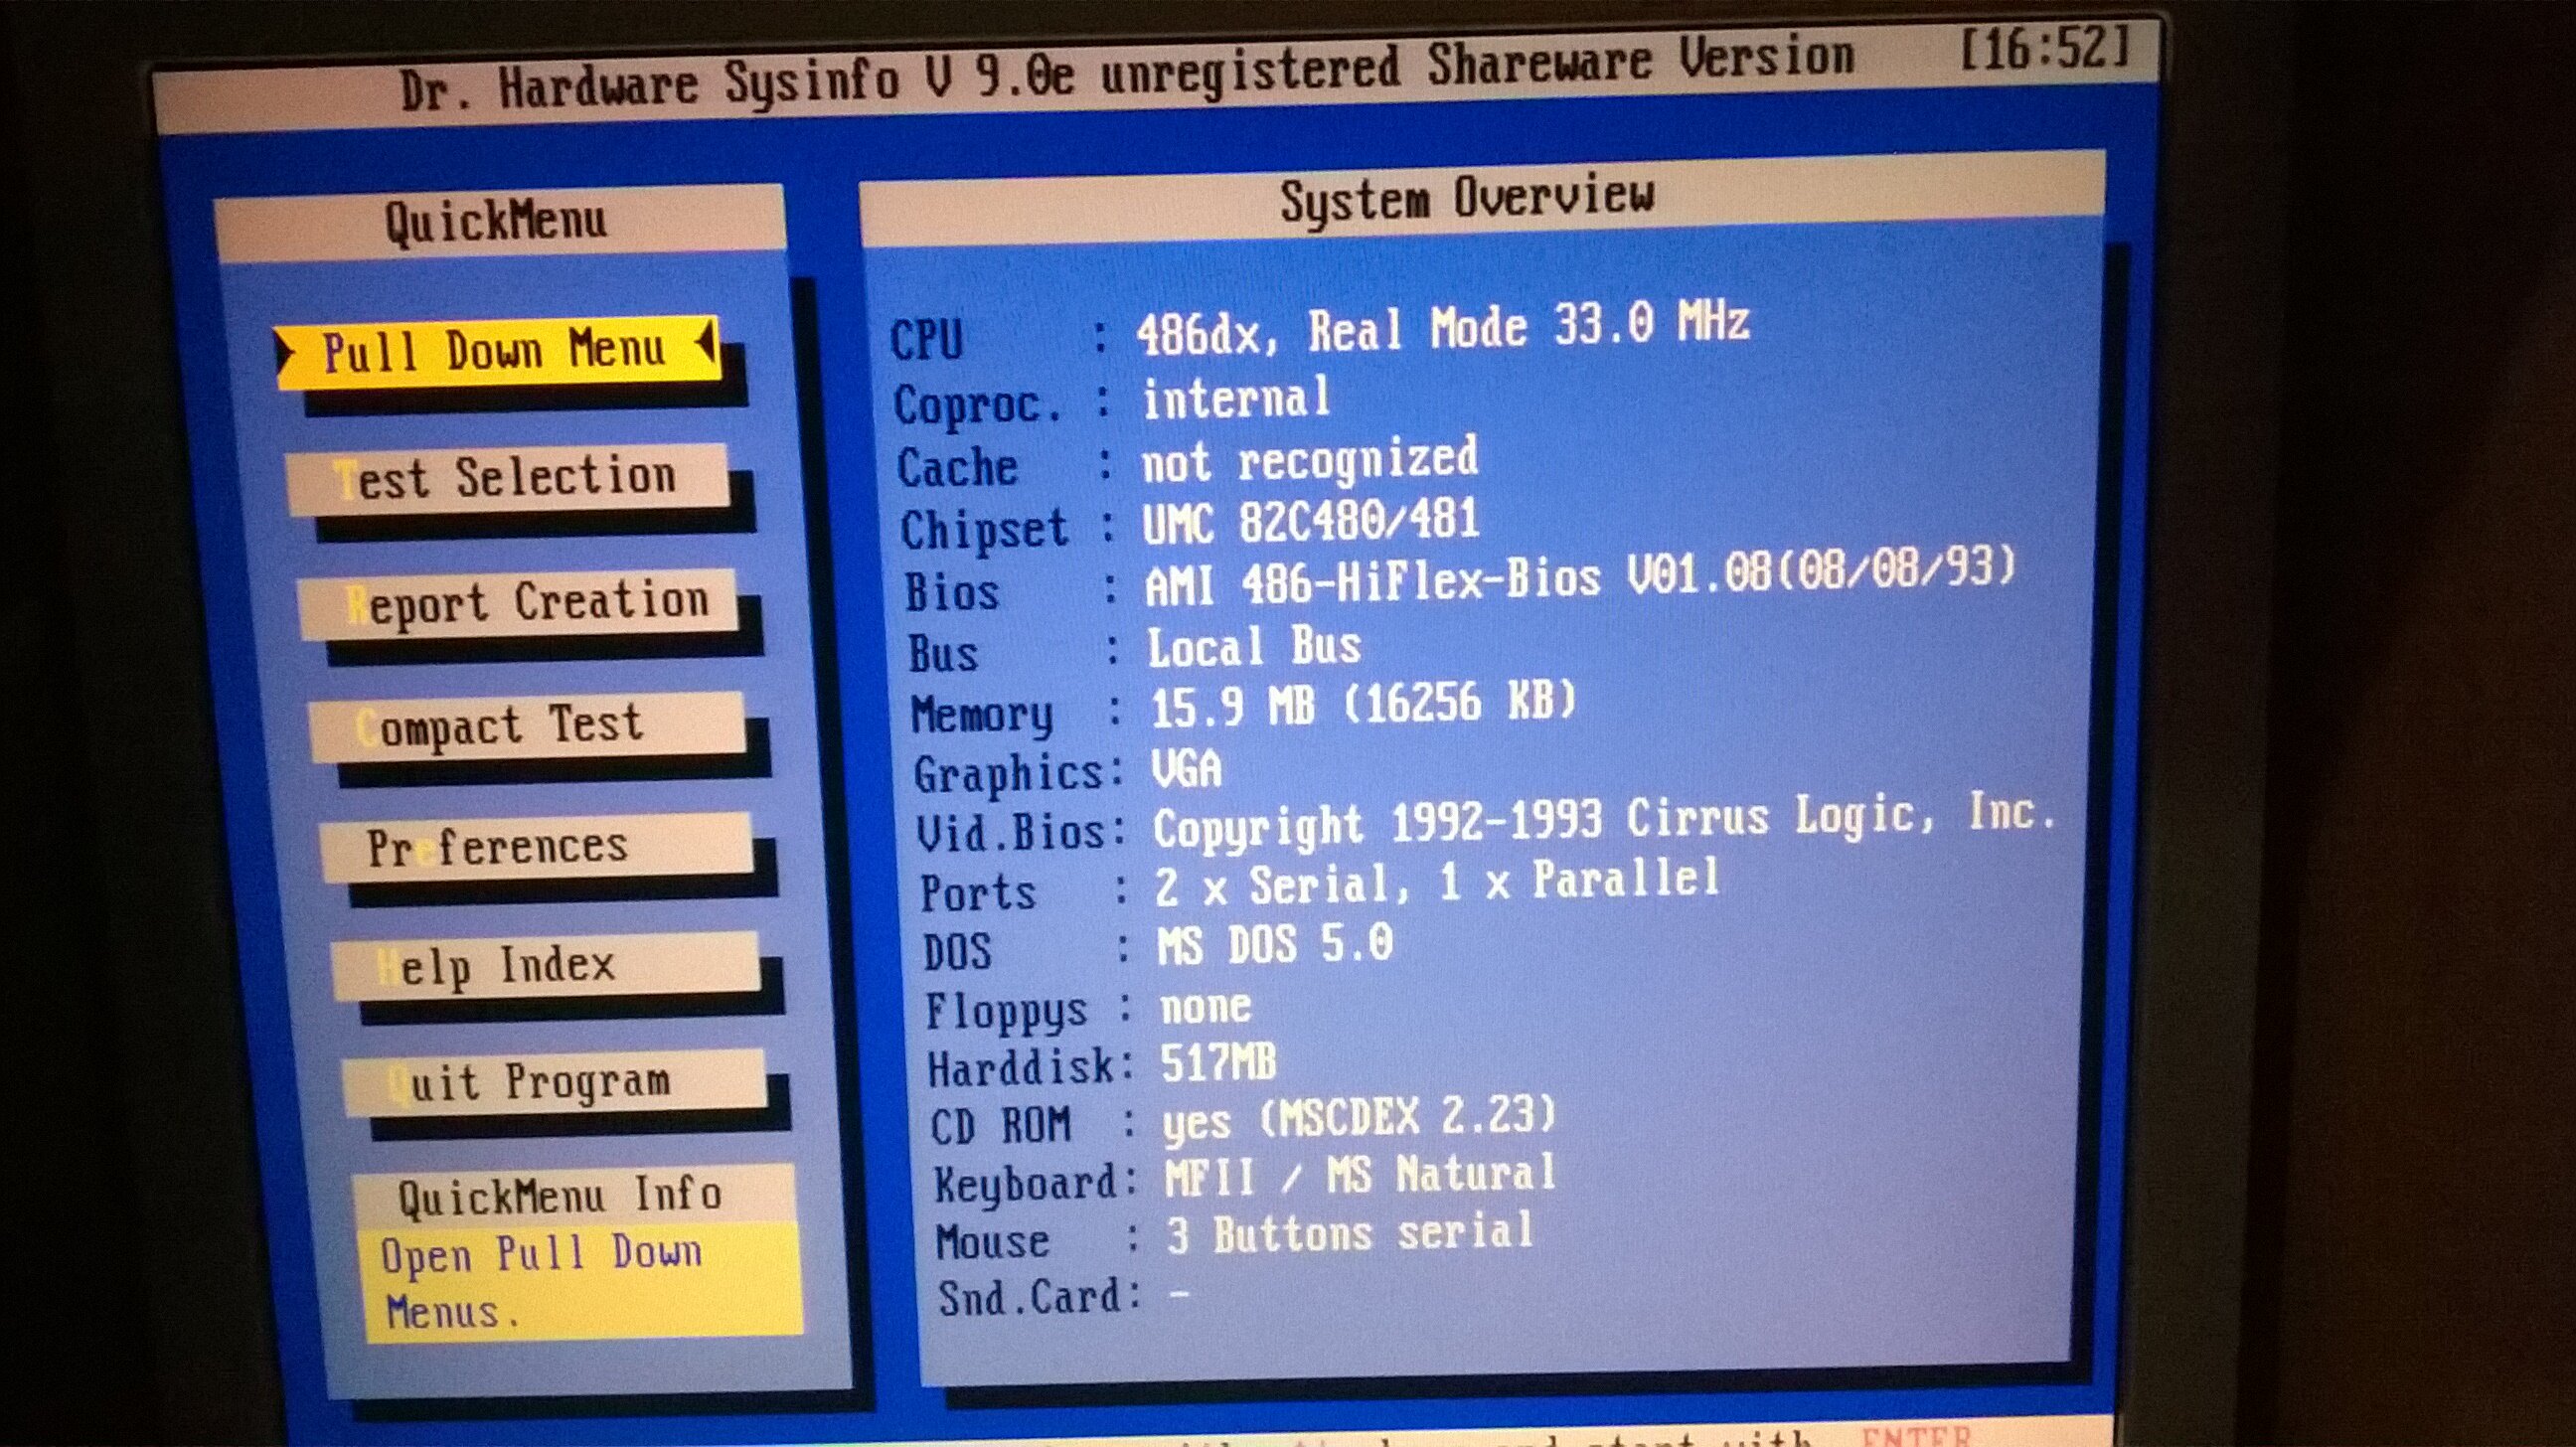The height and width of the screenshot is (1447, 2576).
Task: Click the clock display in title bar
Action: pos(2046,48)
